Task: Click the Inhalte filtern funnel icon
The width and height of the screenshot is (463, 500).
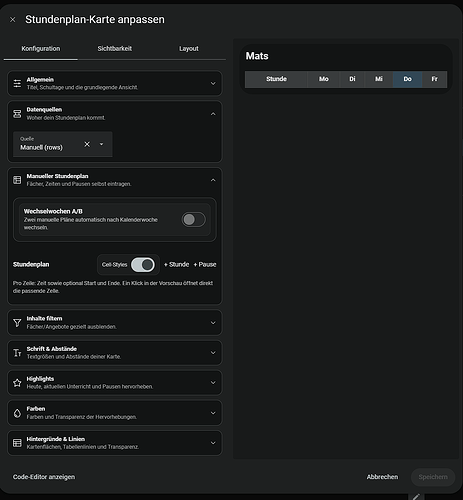Action: 17,323
